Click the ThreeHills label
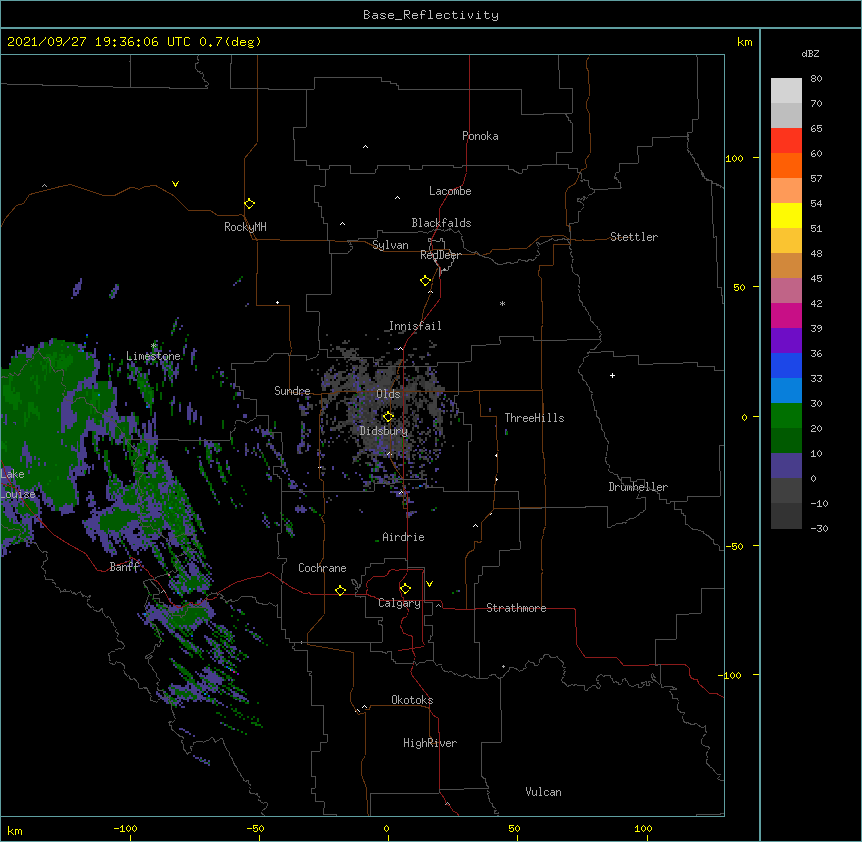The image size is (862, 842). (x=534, y=418)
